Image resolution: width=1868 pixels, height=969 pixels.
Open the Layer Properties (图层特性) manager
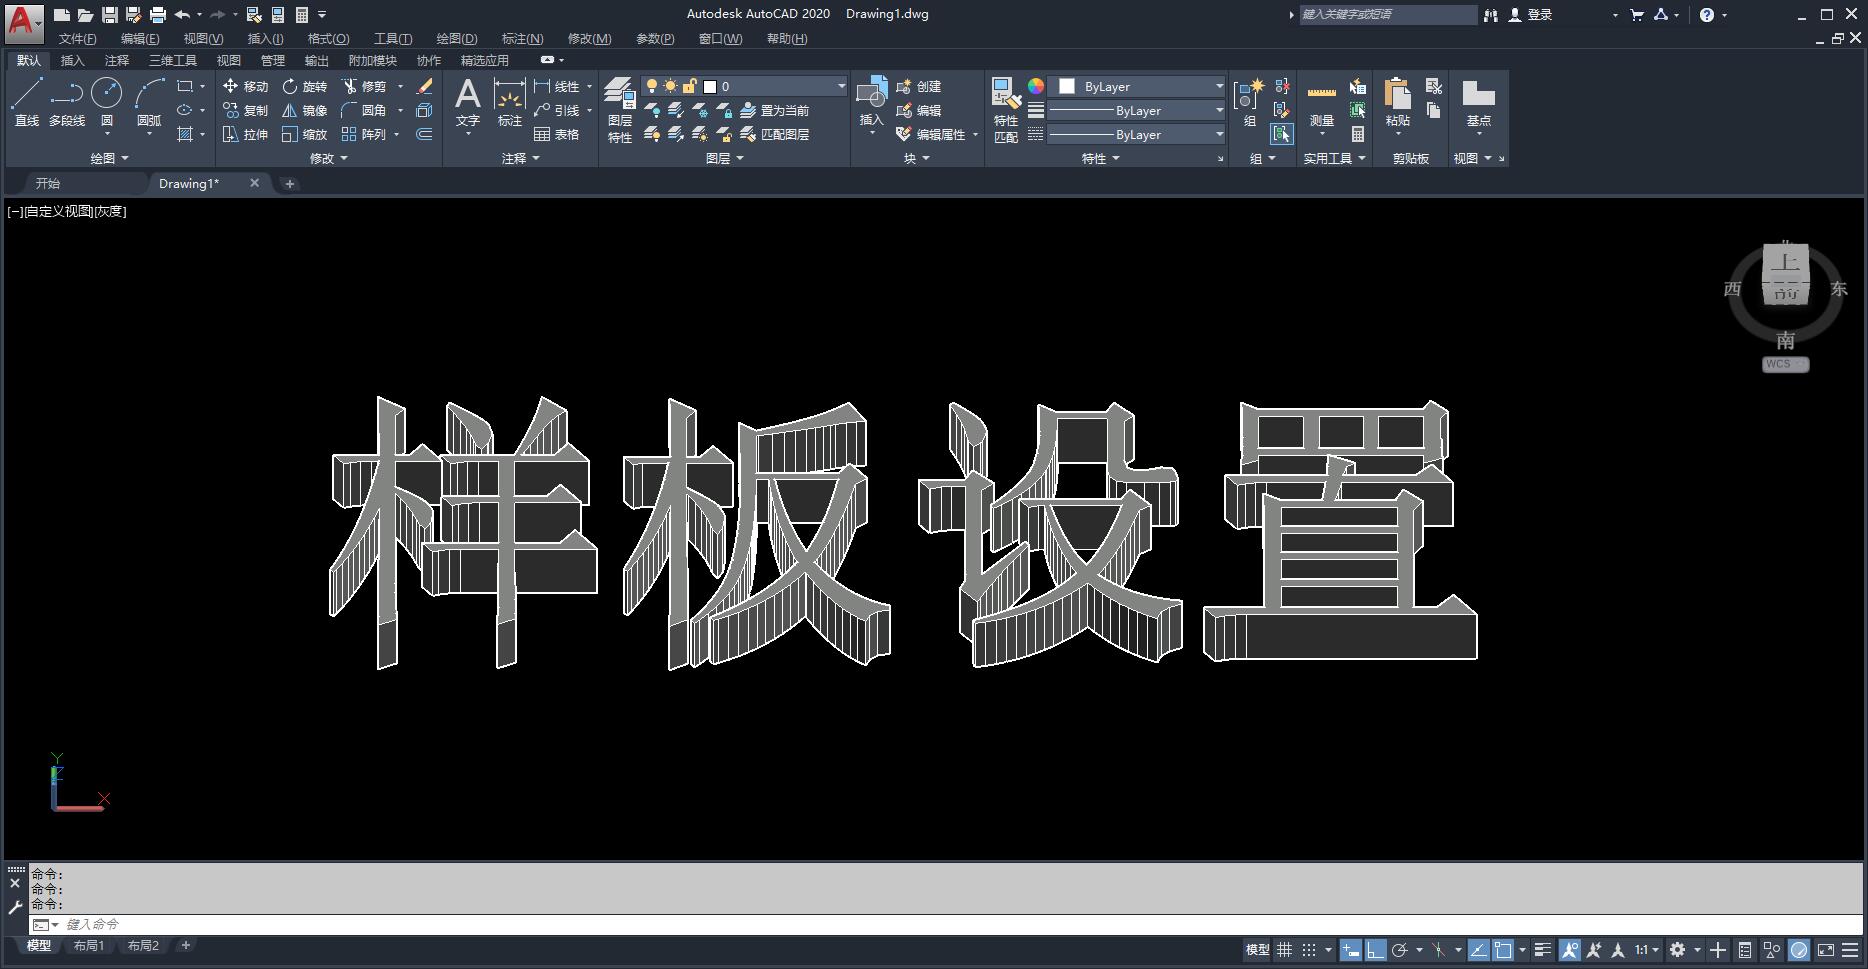[620, 109]
